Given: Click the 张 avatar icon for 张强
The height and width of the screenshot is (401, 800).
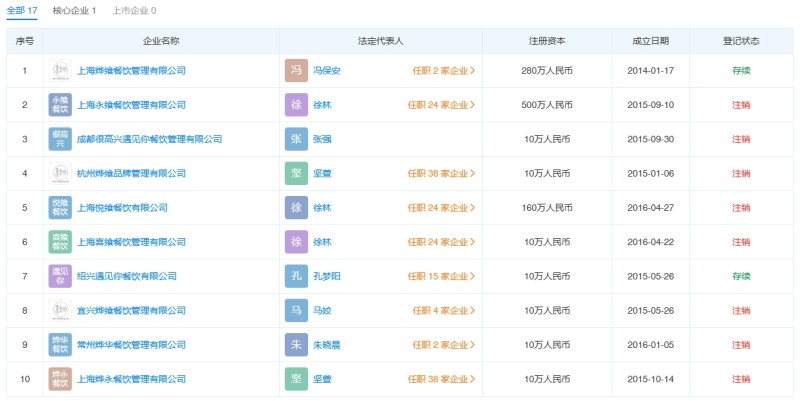Looking at the screenshot, I should pyautogui.click(x=296, y=139).
